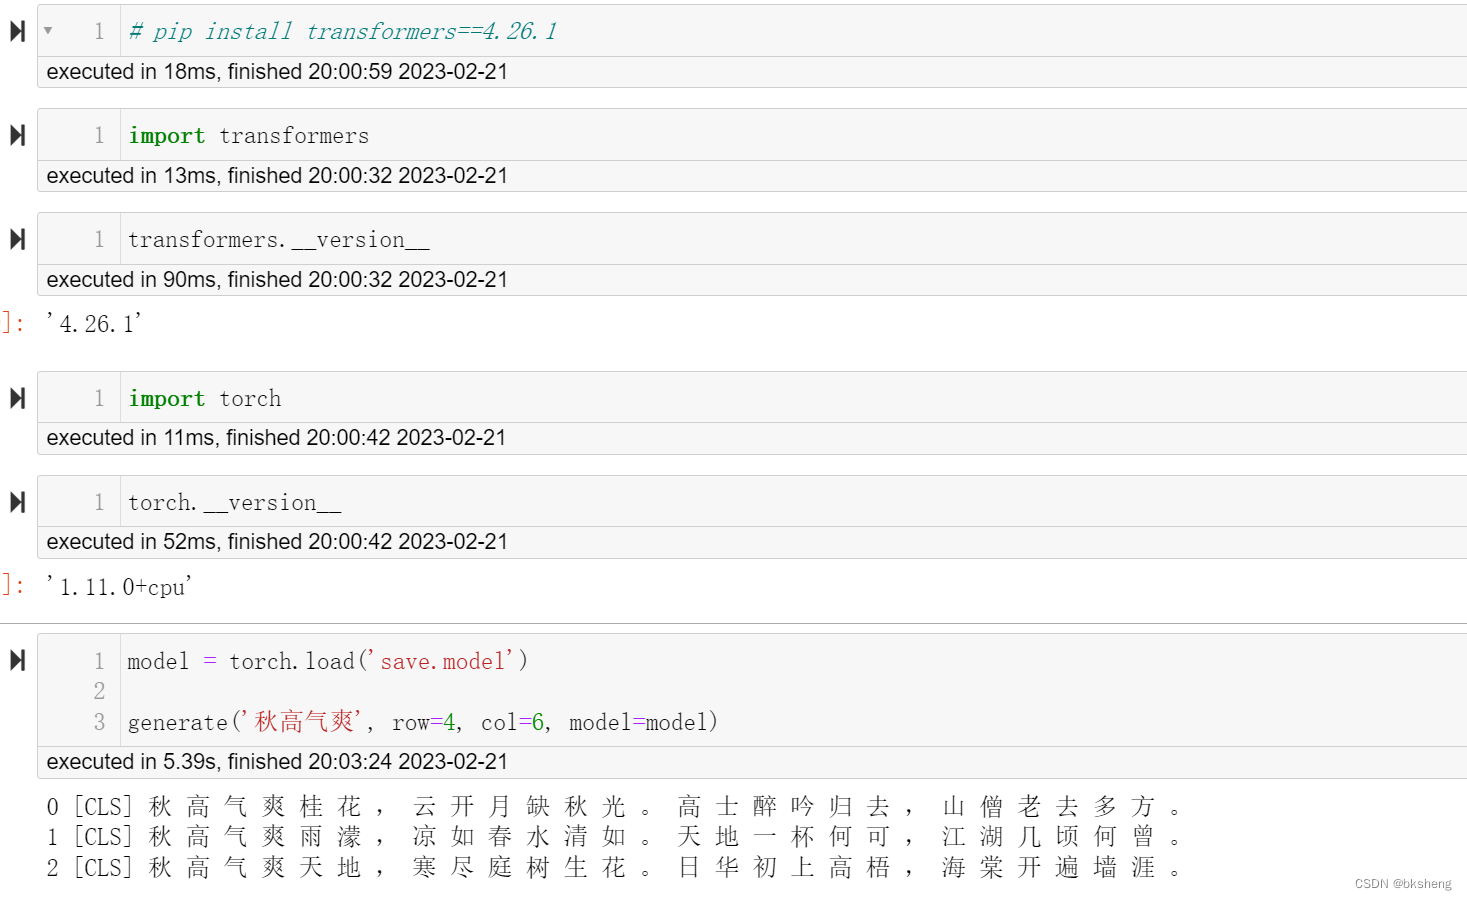The image size is (1467, 900).
Task: Toggle the timing bar of import torch cell
Action: click(275, 437)
